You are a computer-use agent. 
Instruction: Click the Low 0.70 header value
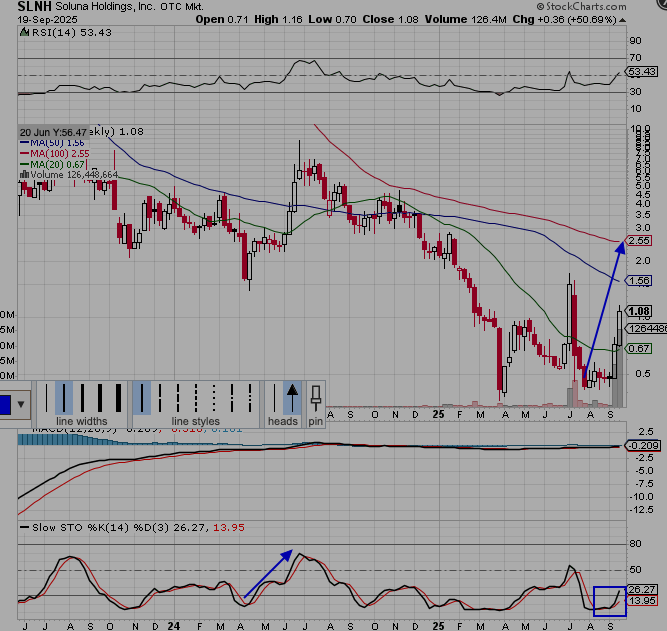click(332, 20)
